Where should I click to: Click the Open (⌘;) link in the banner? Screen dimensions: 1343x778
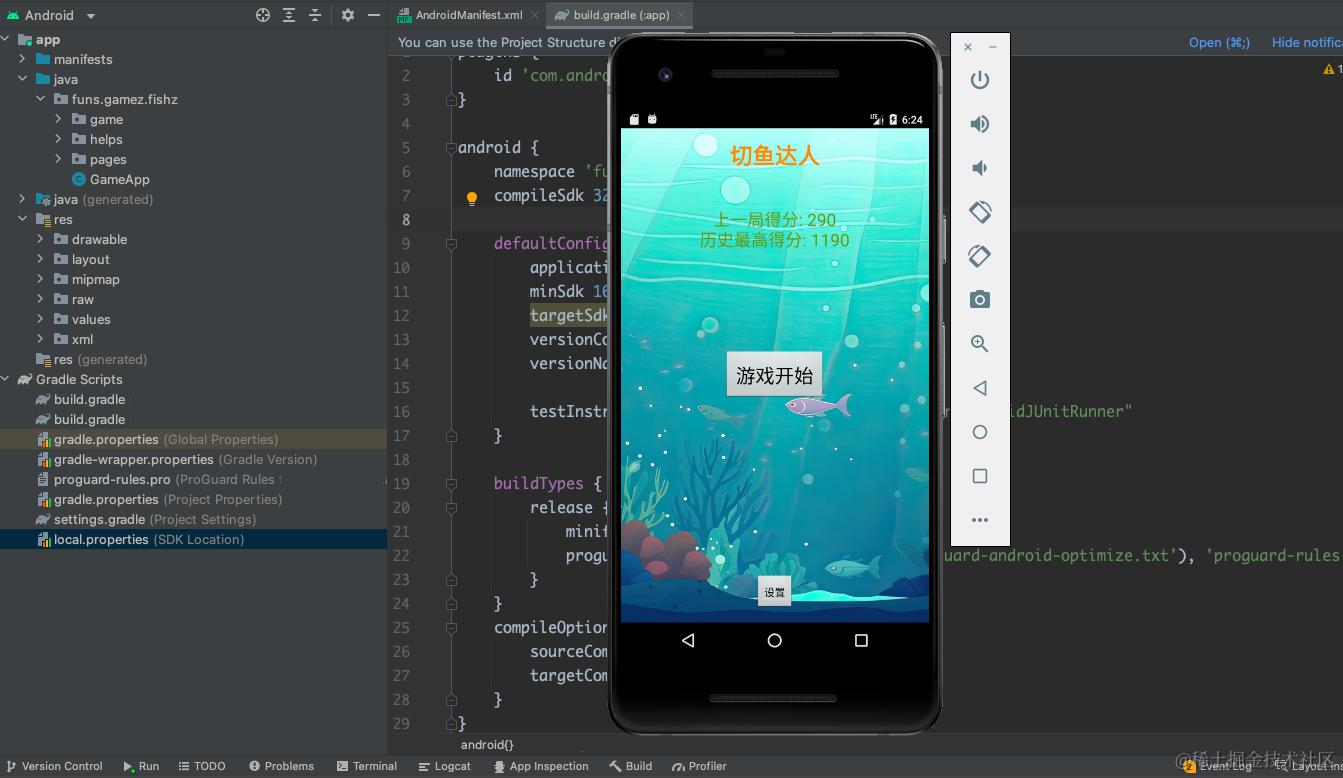pos(1219,43)
